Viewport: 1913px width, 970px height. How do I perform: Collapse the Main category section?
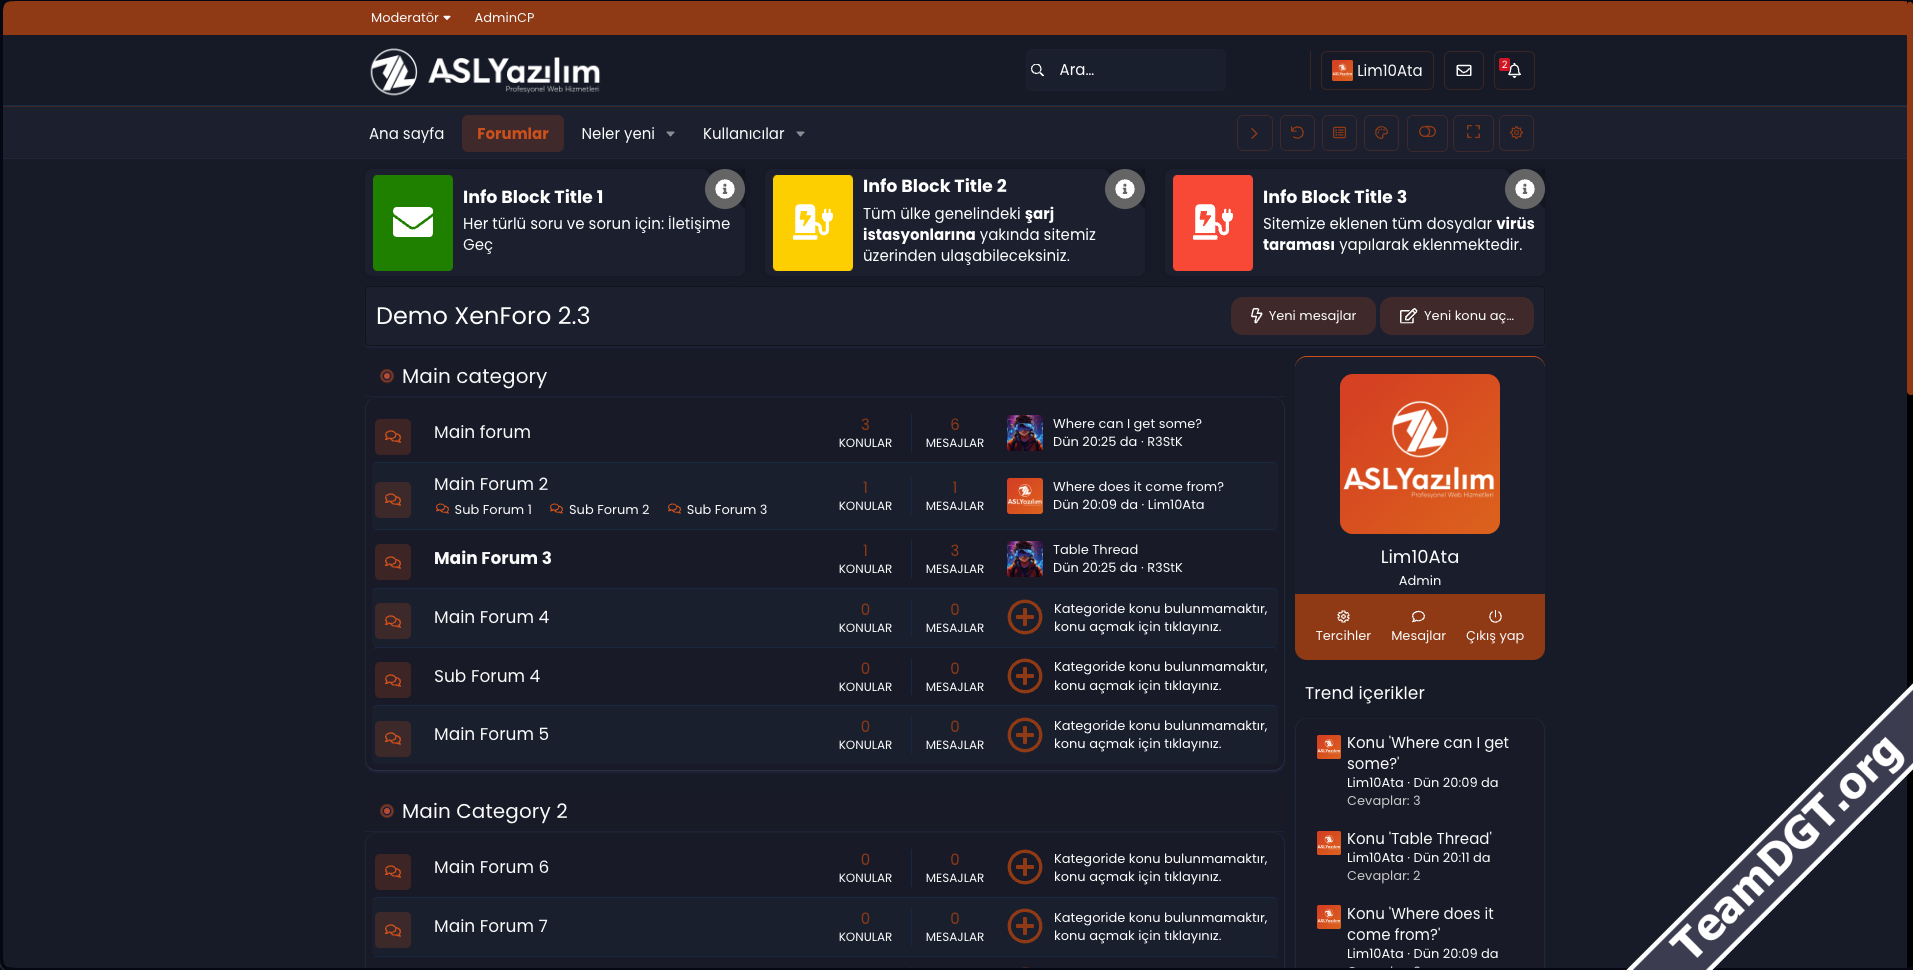tap(387, 377)
